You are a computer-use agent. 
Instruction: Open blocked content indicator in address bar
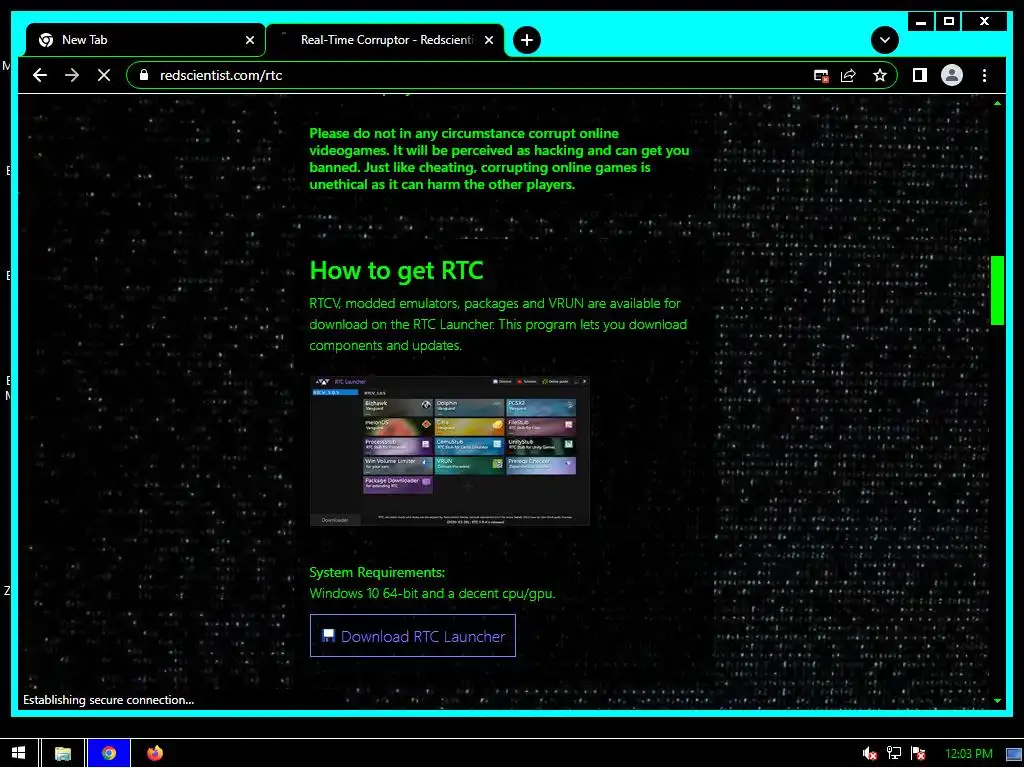(821, 76)
